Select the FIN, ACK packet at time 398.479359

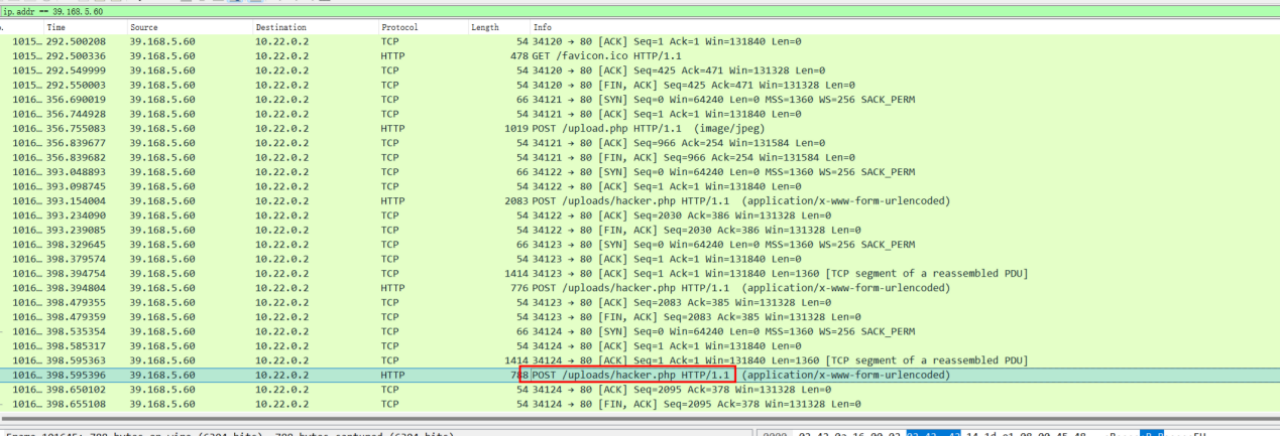640,317
